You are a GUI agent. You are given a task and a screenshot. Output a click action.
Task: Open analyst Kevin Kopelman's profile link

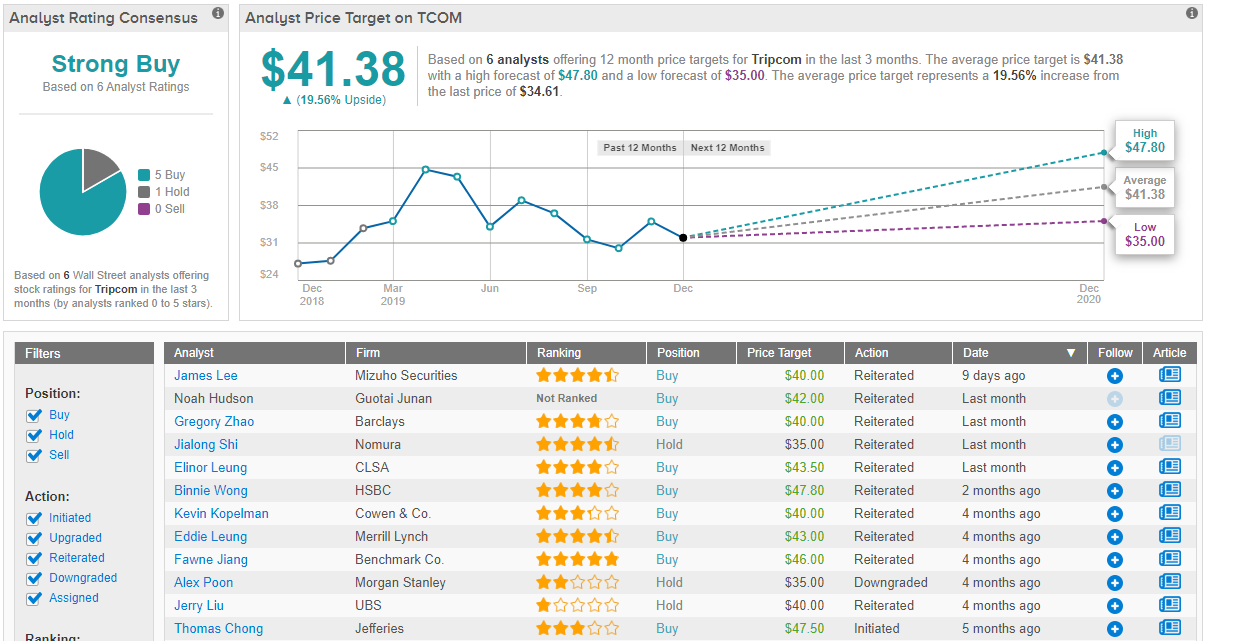click(x=221, y=514)
